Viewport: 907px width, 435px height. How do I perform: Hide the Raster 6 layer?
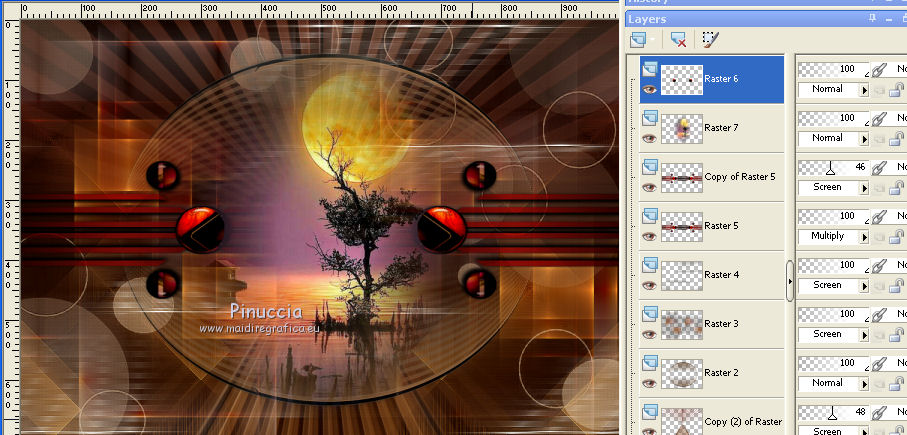[x=649, y=89]
